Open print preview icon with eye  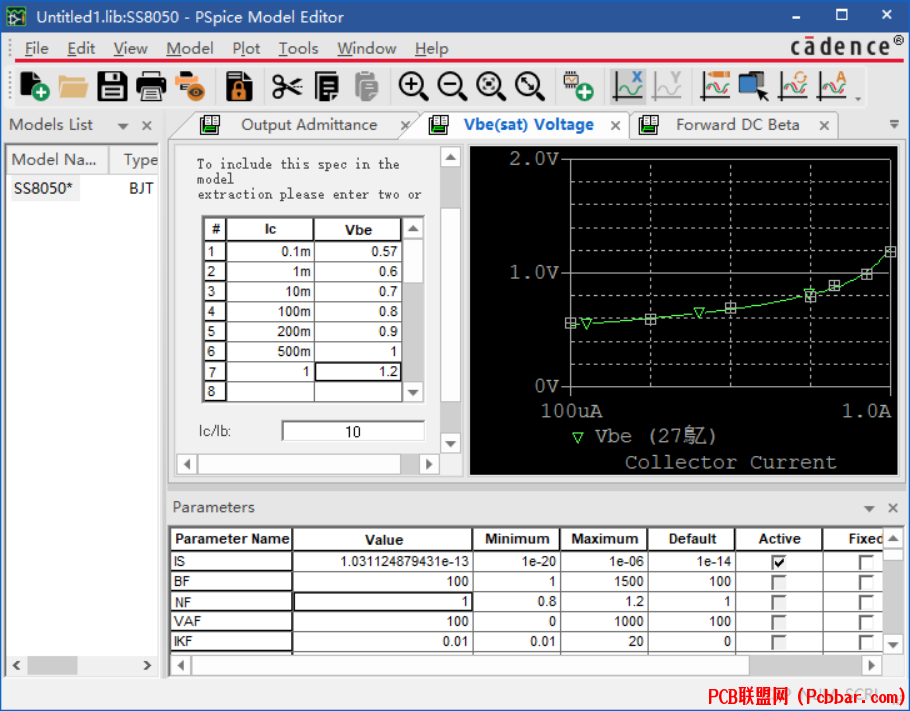coord(190,86)
